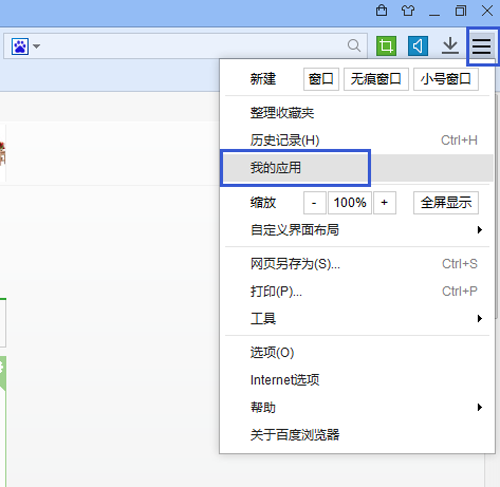Open 历史记录(H) from the menu
This screenshot has height=487, width=500.
357,140
